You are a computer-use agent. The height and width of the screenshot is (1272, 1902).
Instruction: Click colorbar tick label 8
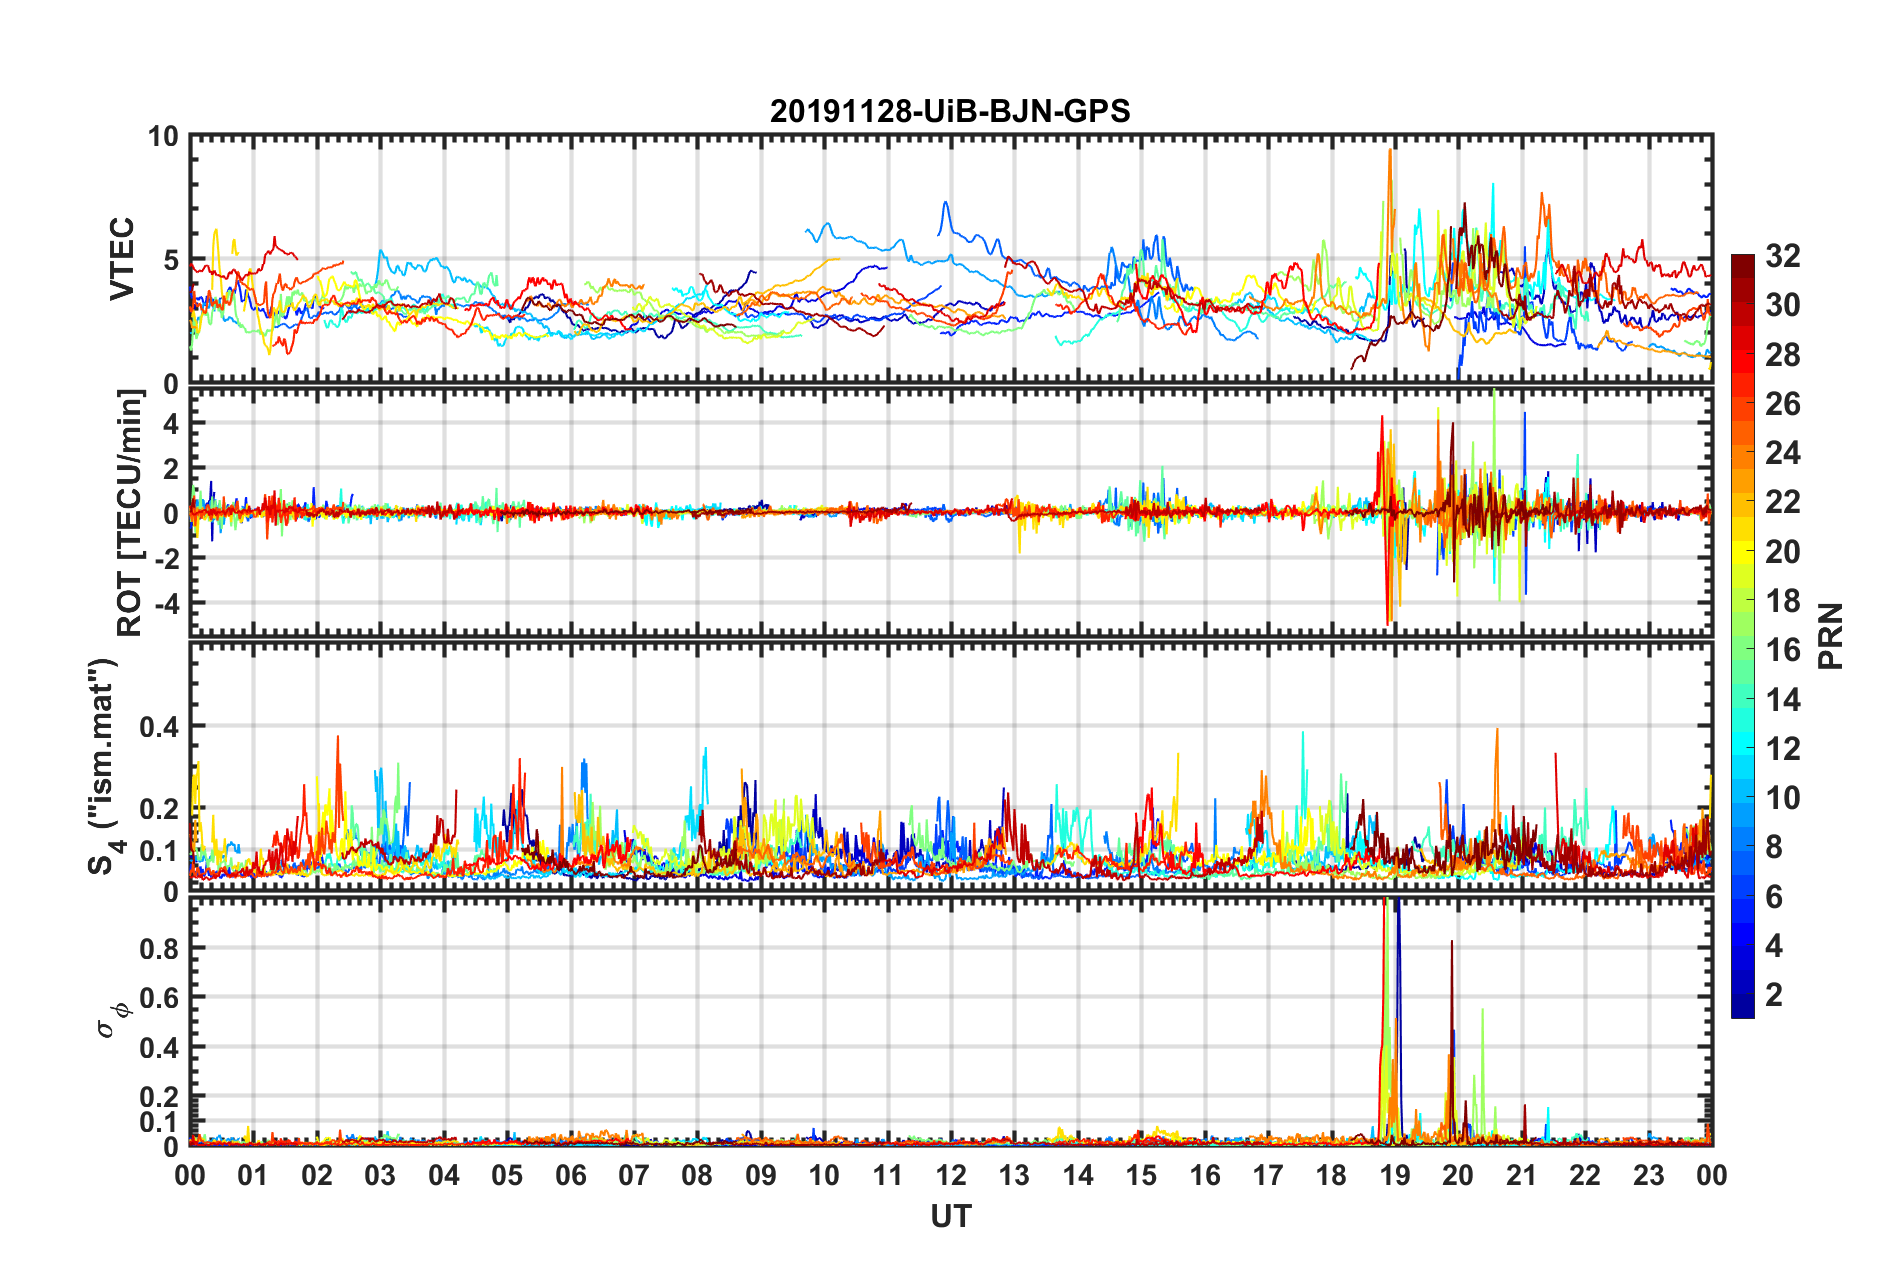pos(1774,847)
